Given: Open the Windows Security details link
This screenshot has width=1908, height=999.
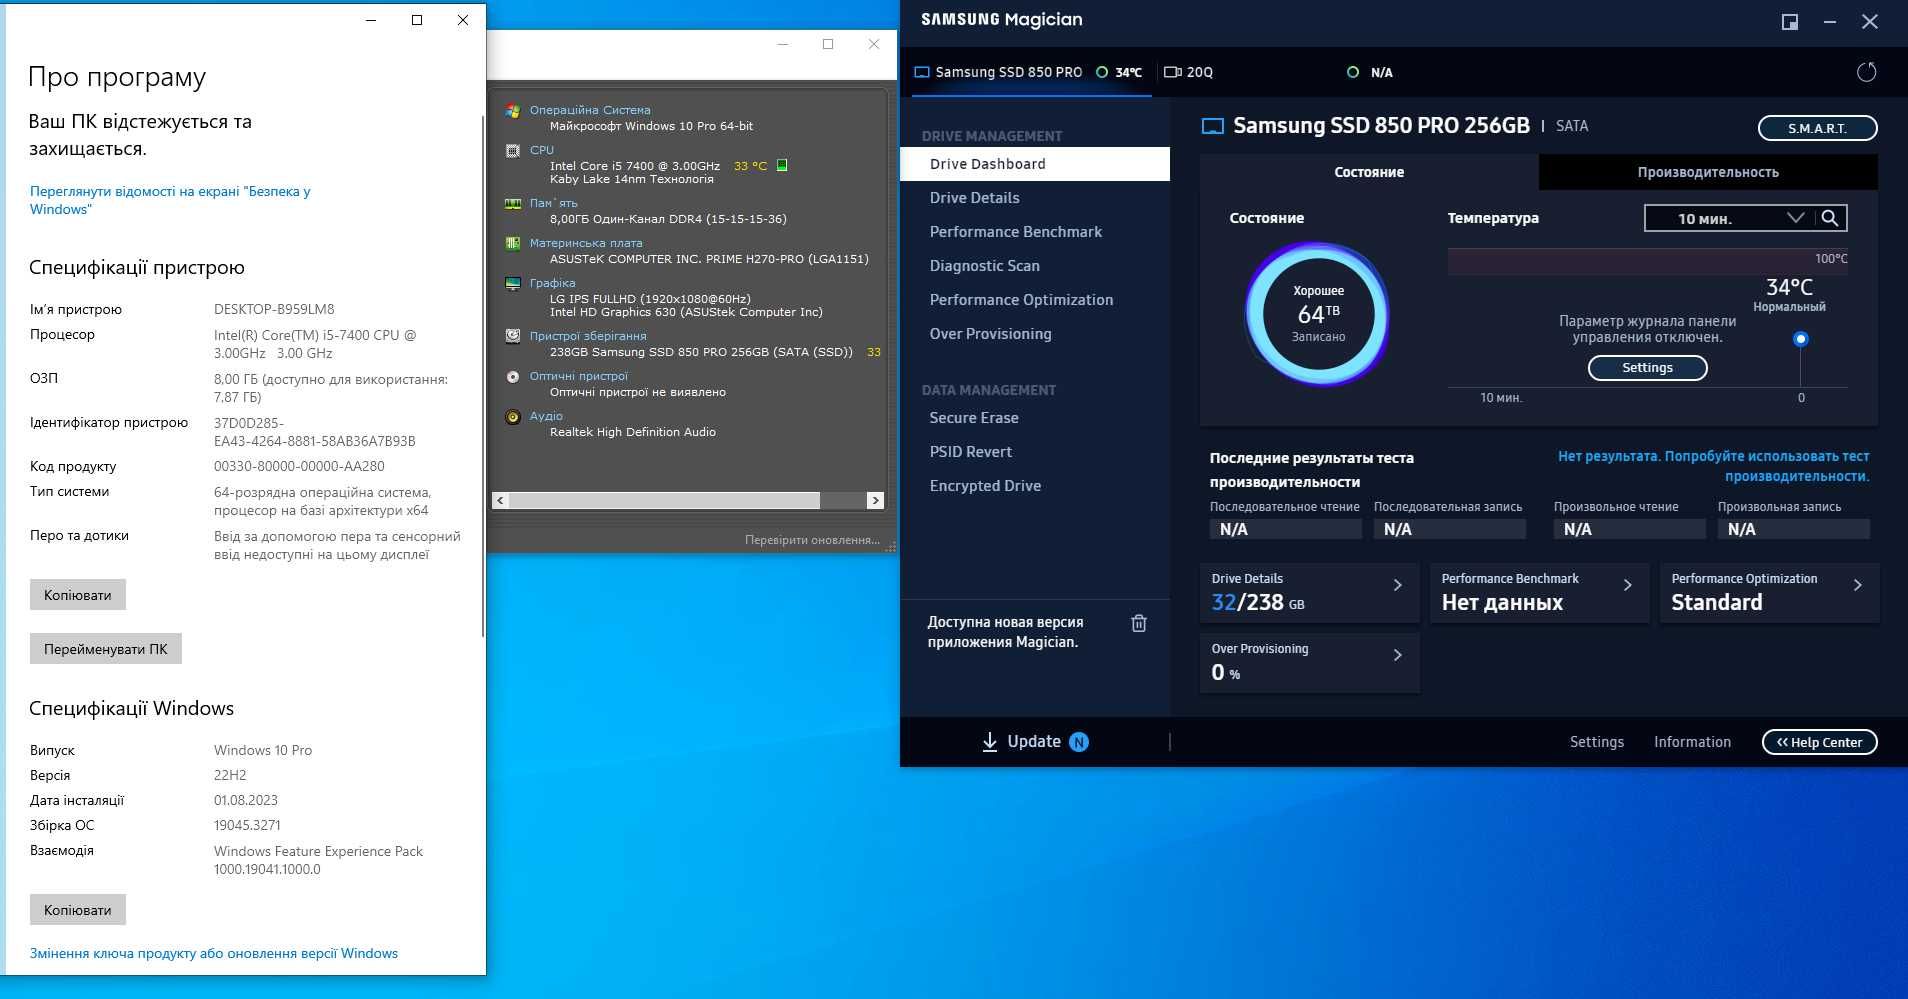Looking at the screenshot, I should pos(170,200).
